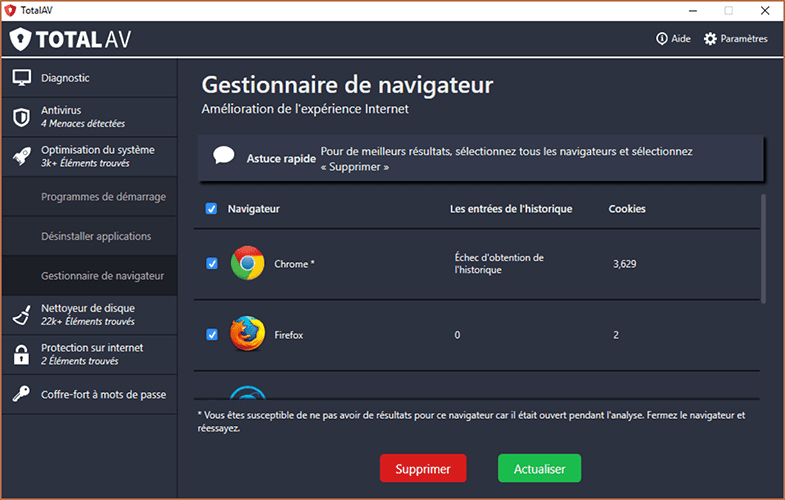The width and height of the screenshot is (785, 500).
Task: Click the padlock icon for internet protection
Action: (x=22, y=354)
